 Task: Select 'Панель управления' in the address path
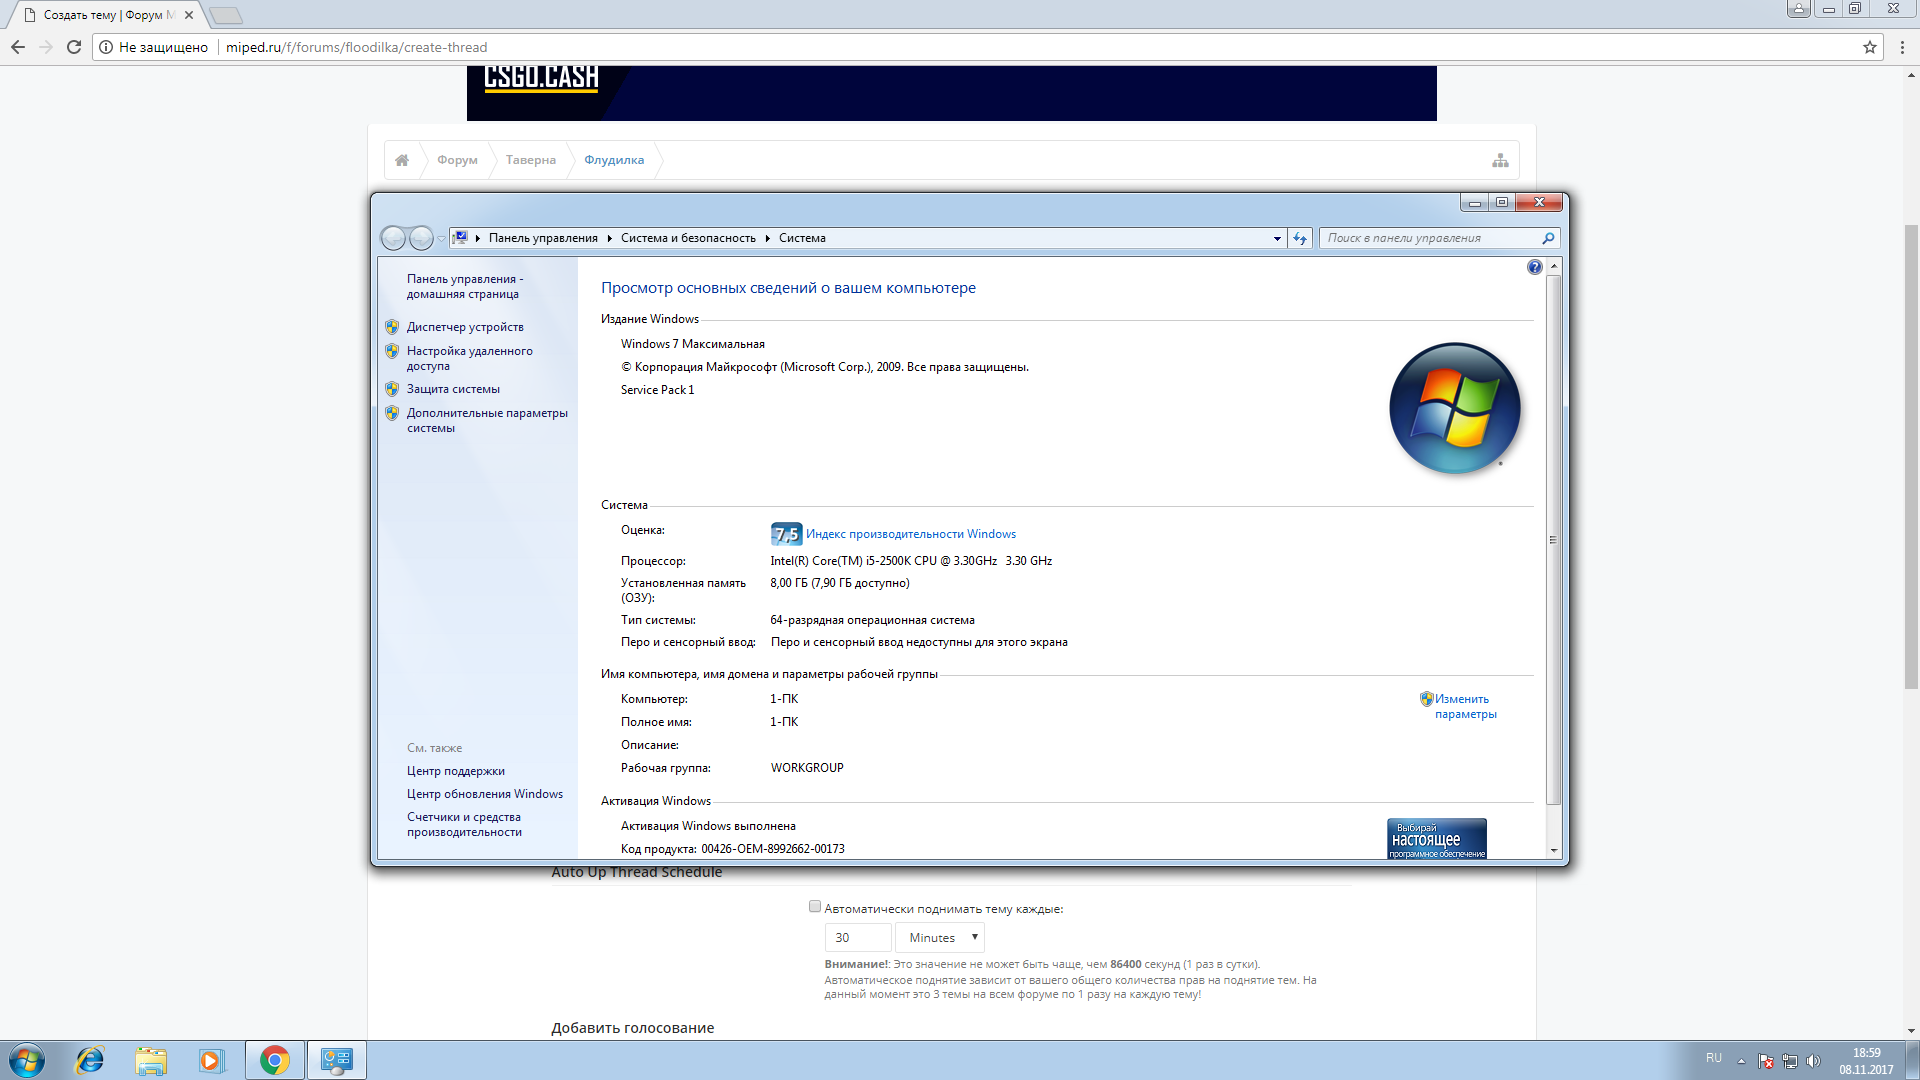tap(543, 238)
